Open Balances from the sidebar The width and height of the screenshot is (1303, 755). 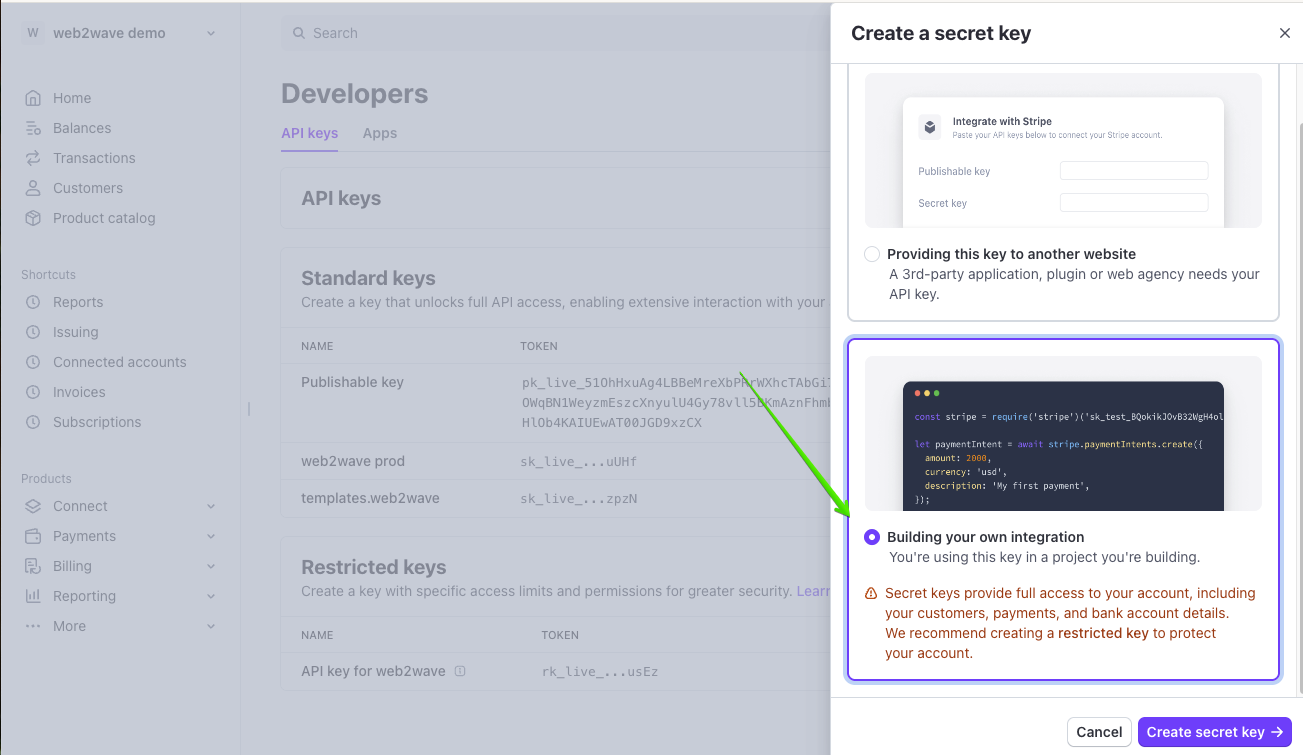point(82,128)
